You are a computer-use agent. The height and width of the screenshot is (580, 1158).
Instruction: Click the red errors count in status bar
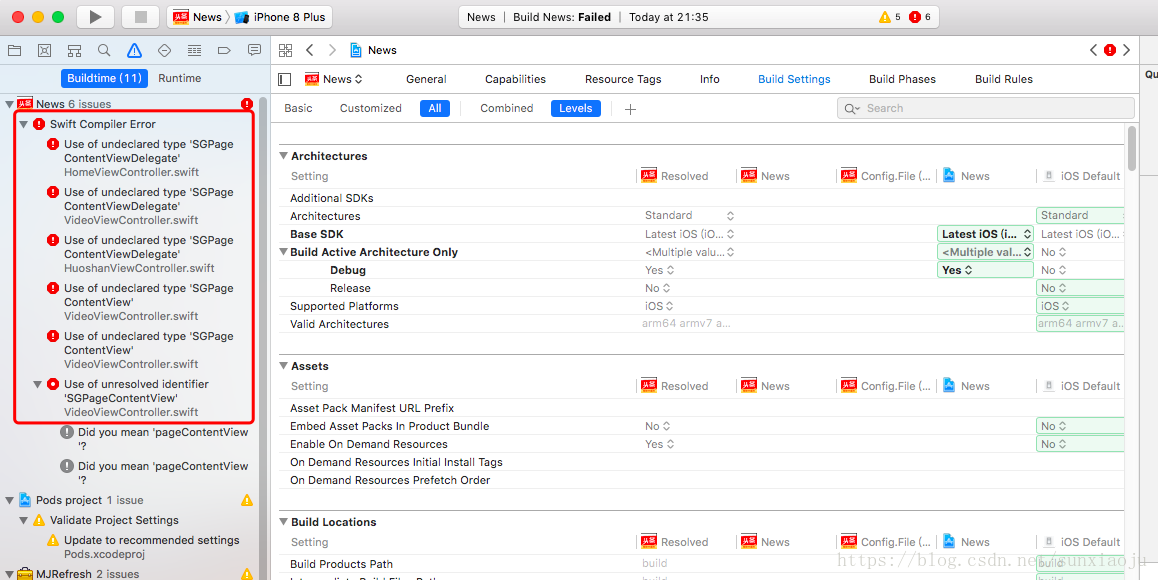pyautogui.click(x=920, y=17)
